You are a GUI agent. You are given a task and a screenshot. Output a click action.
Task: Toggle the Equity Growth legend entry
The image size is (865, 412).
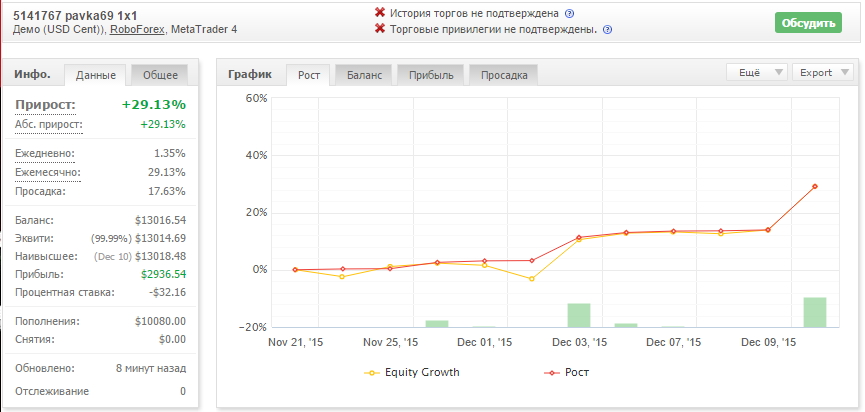pyautogui.click(x=412, y=372)
